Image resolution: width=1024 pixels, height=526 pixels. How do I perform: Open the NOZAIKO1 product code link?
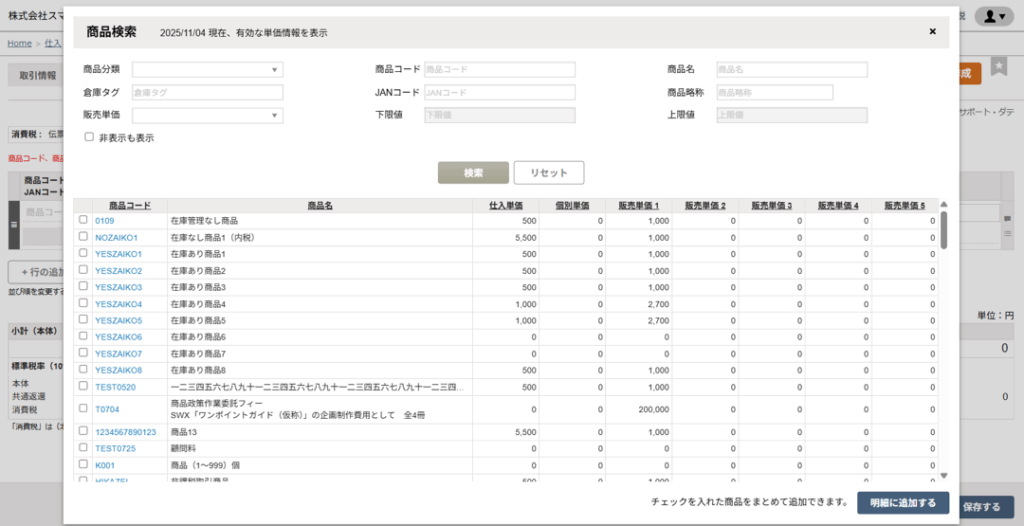(x=116, y=237)
